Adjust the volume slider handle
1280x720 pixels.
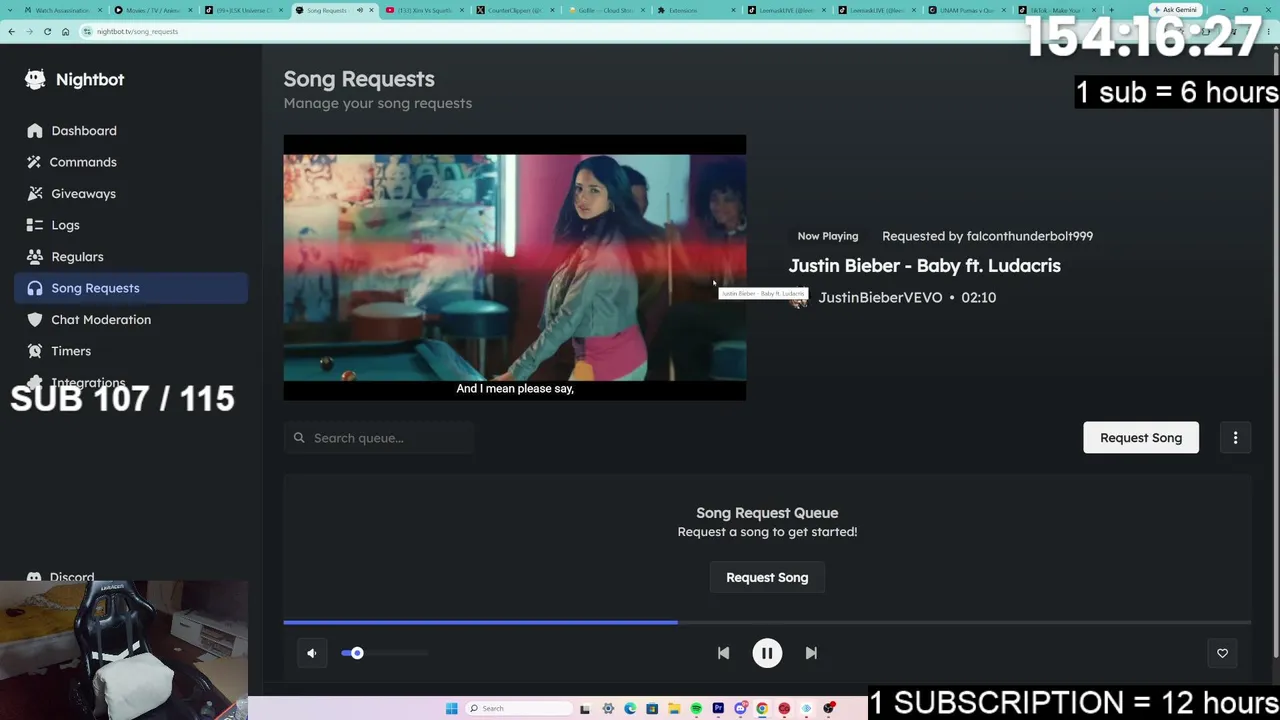click(357, 653)
